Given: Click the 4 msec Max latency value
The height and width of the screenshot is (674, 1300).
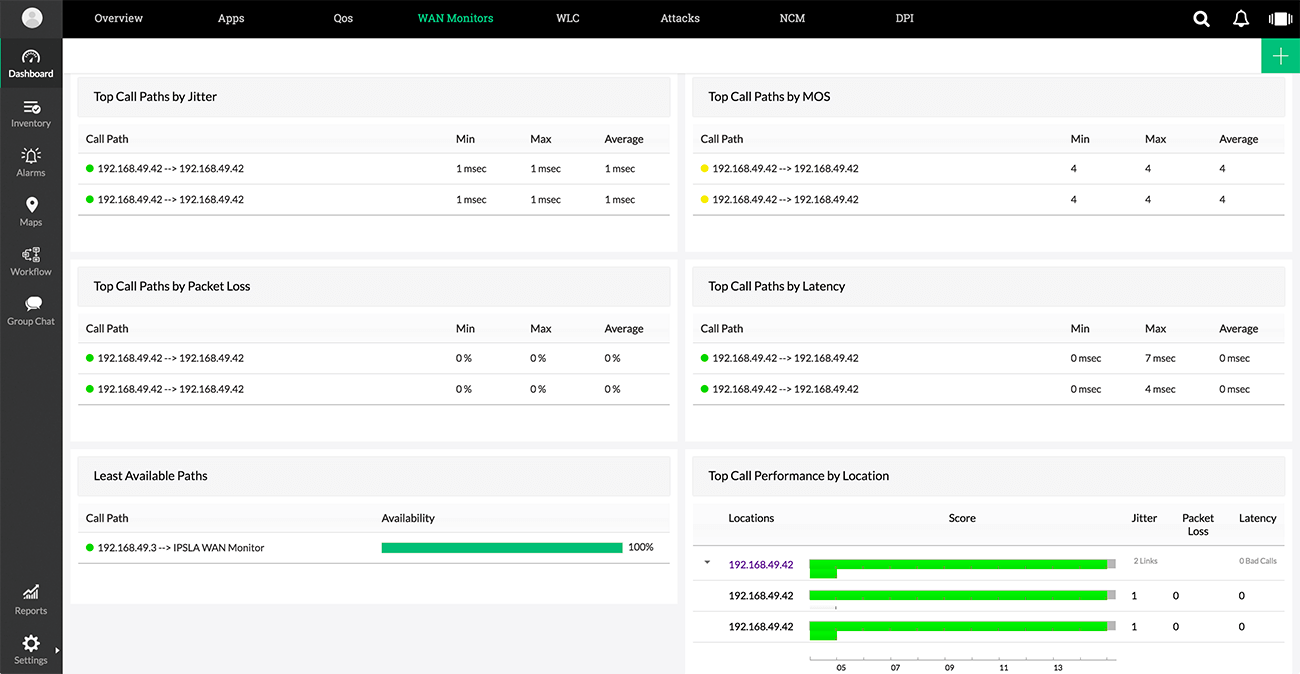Looking at the screenshot, I should tap(1160, 389).
